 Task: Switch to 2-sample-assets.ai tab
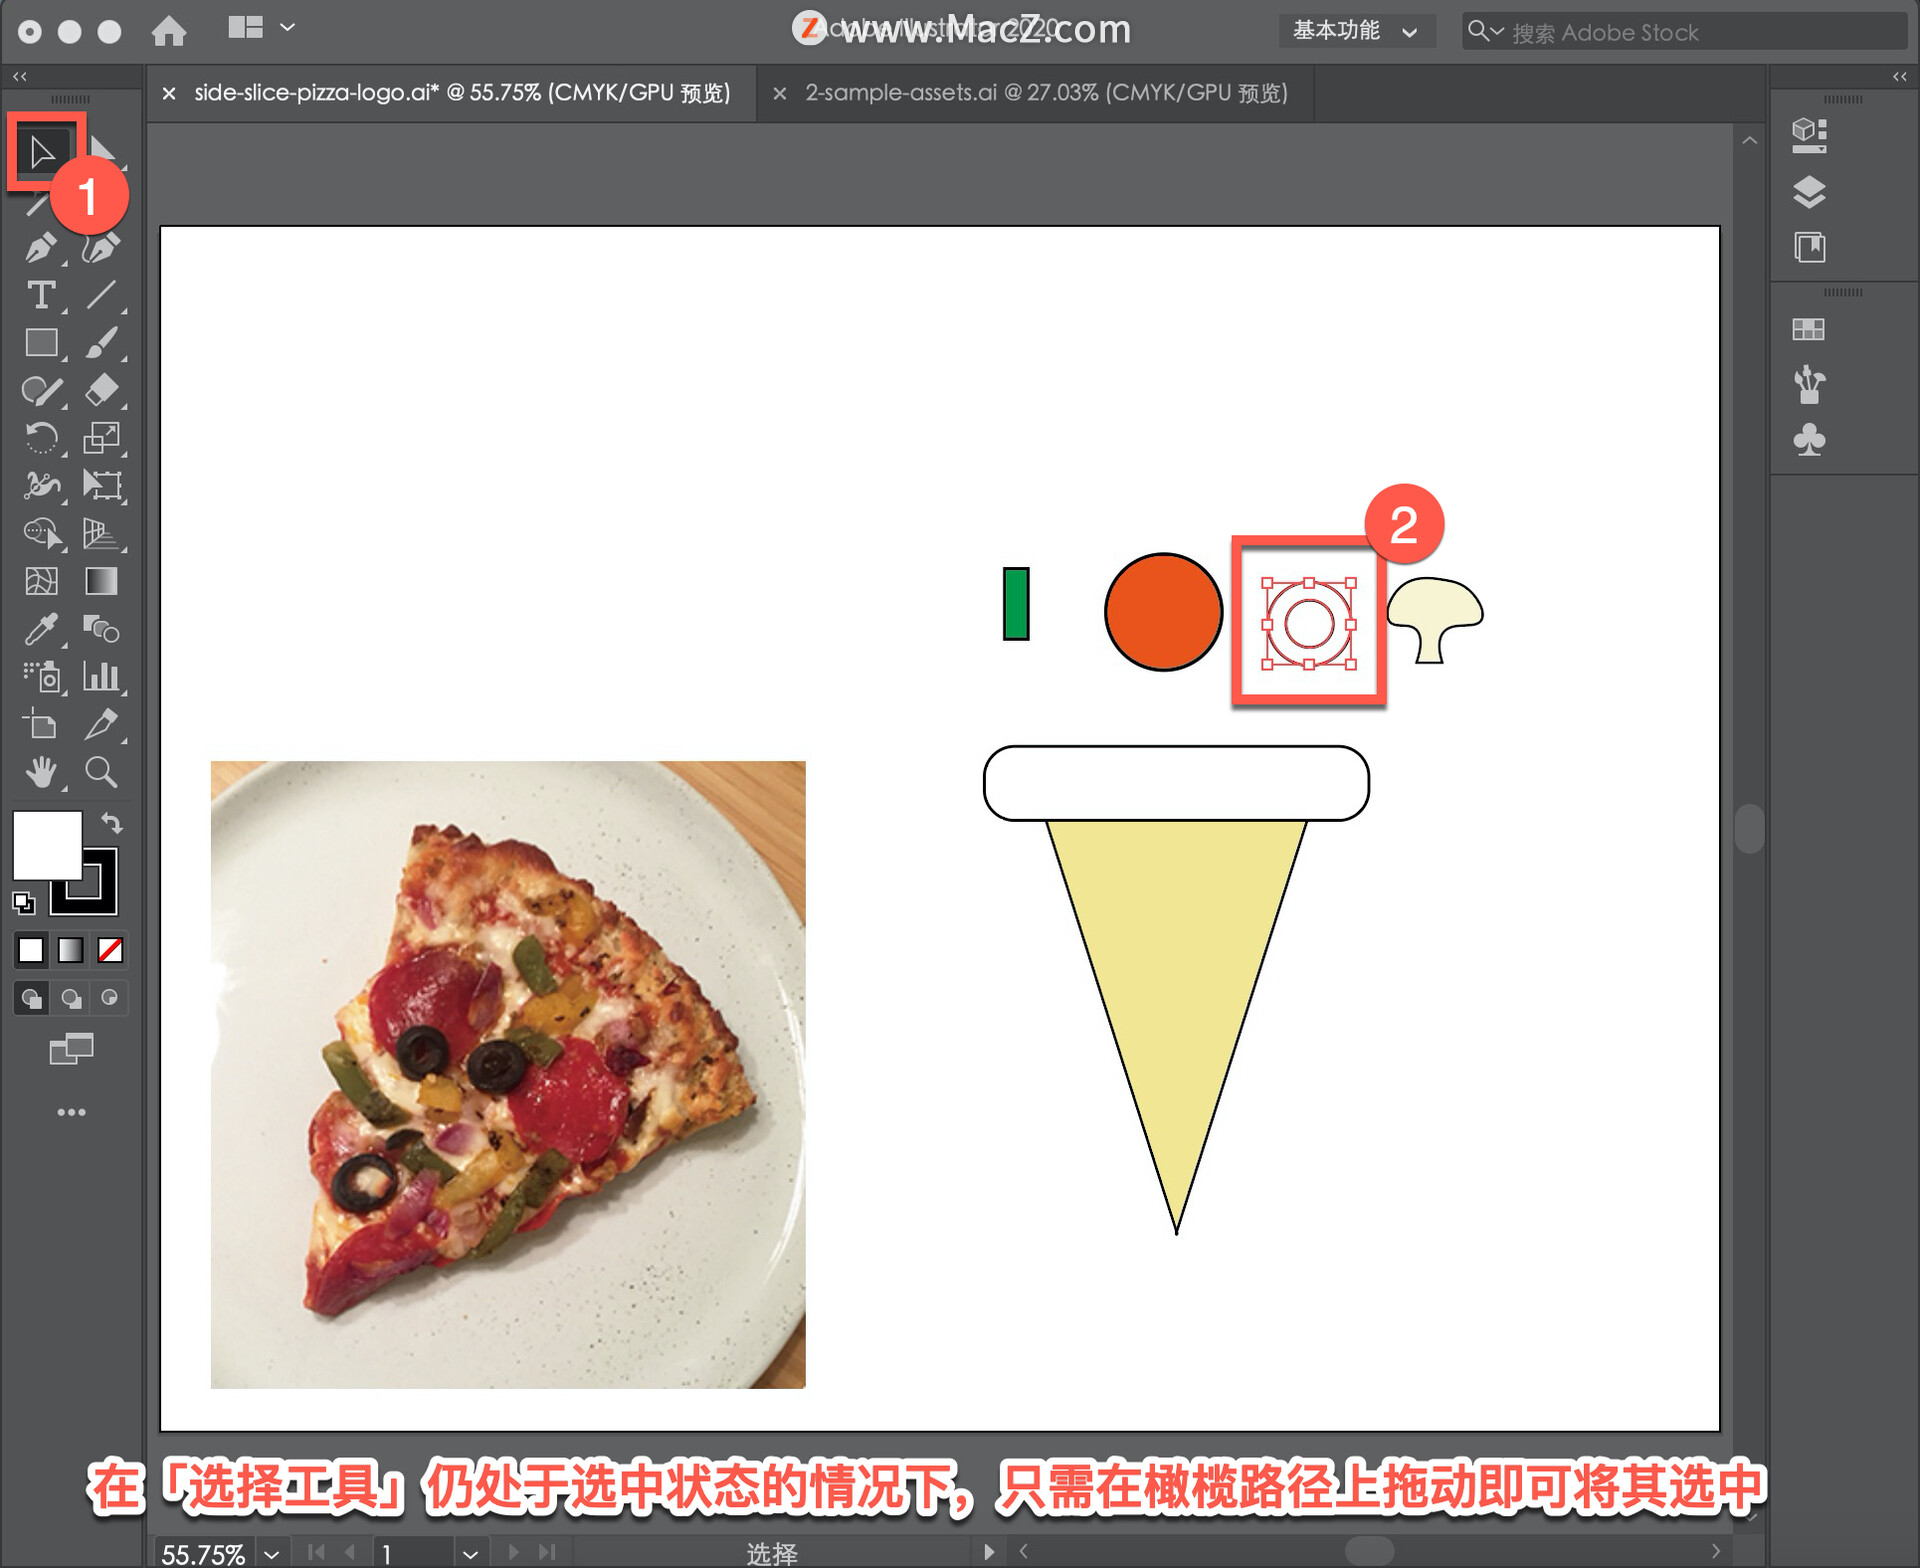(1045, 93)
